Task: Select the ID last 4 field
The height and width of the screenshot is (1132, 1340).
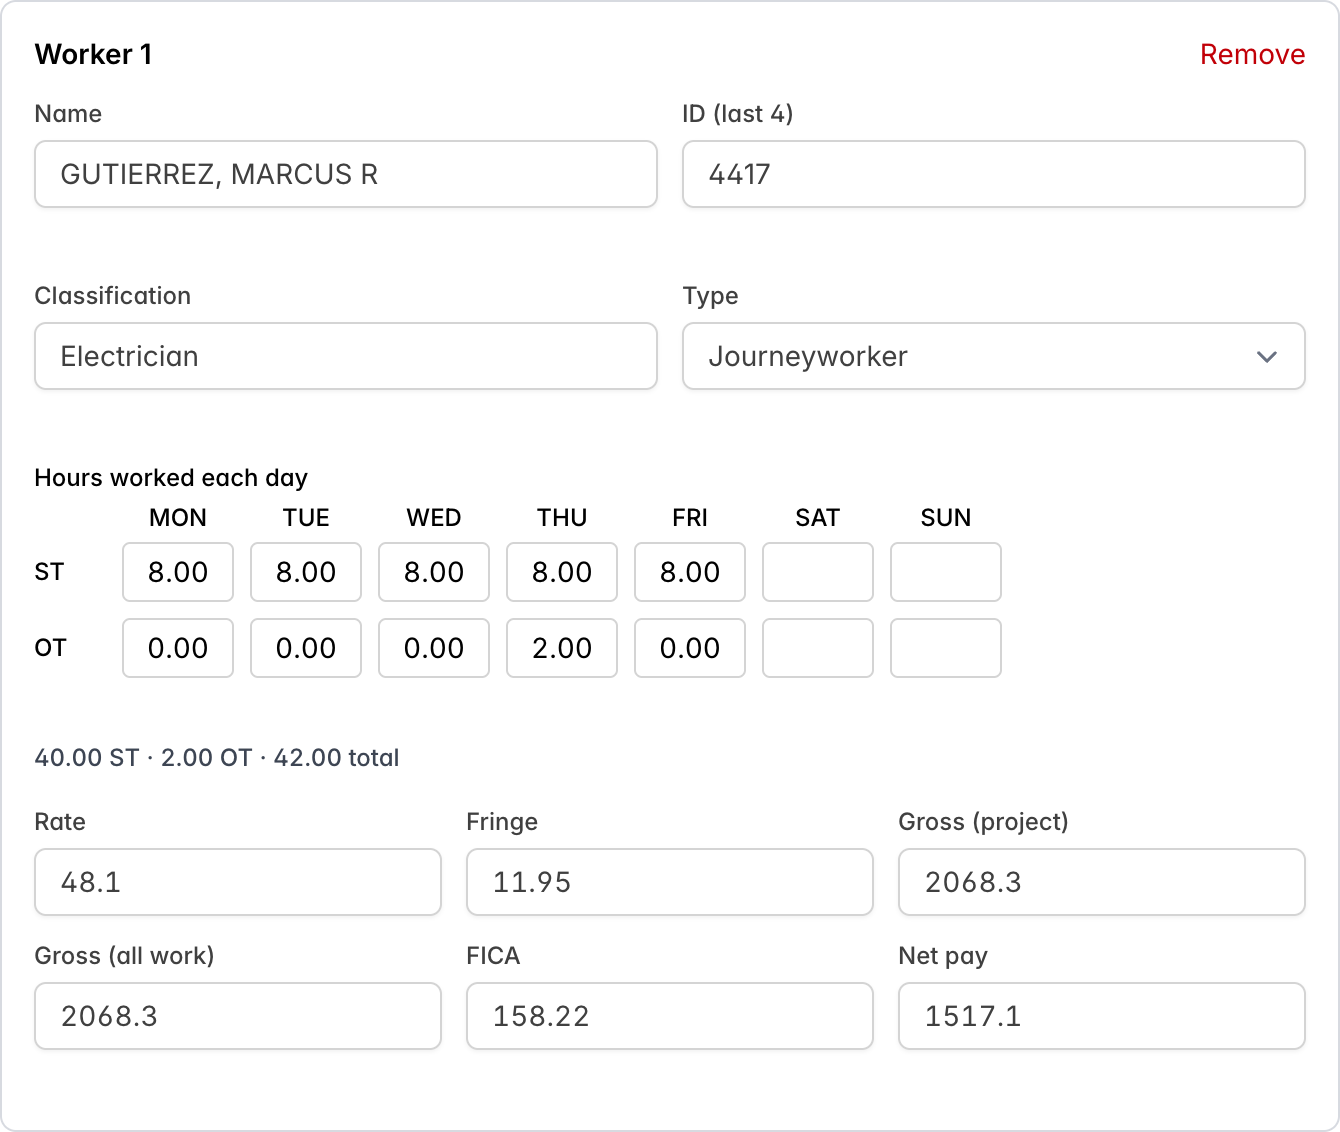Action: click(994, 174)
